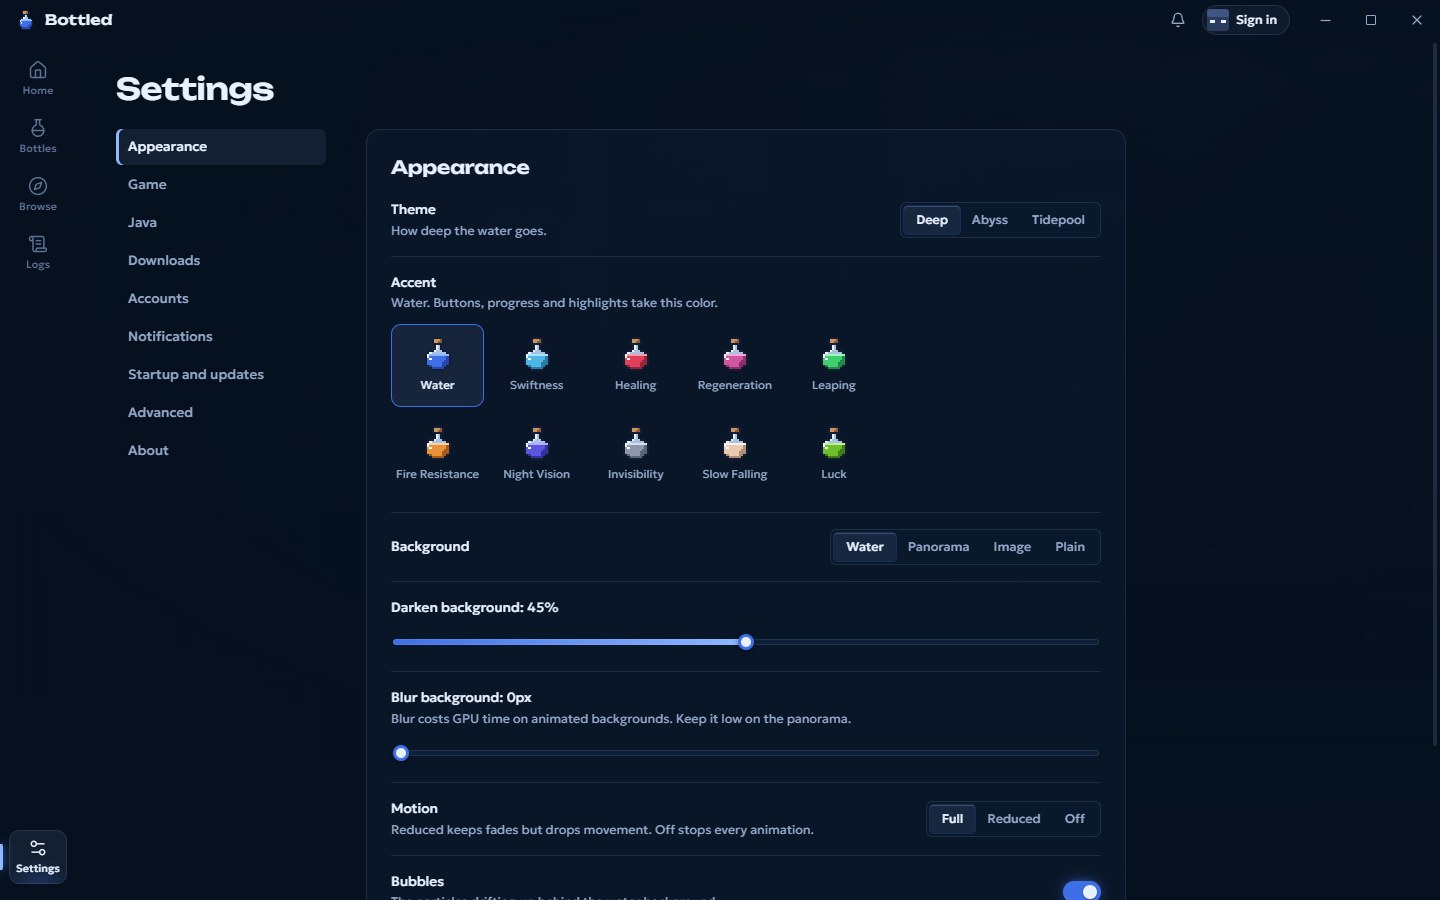The image size is (1440, 900).
Task: Set Motion to Off
Action: coord(1075,819)
